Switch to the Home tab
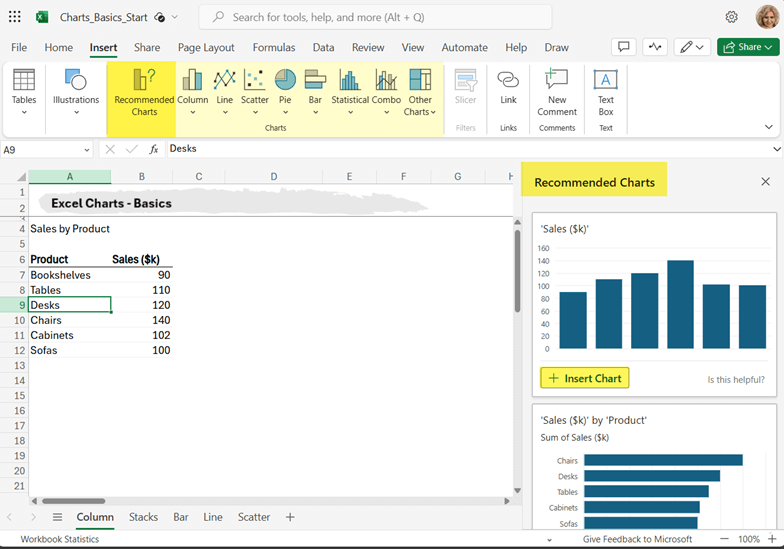Screen dimensions: 784x549 (58, 48)
